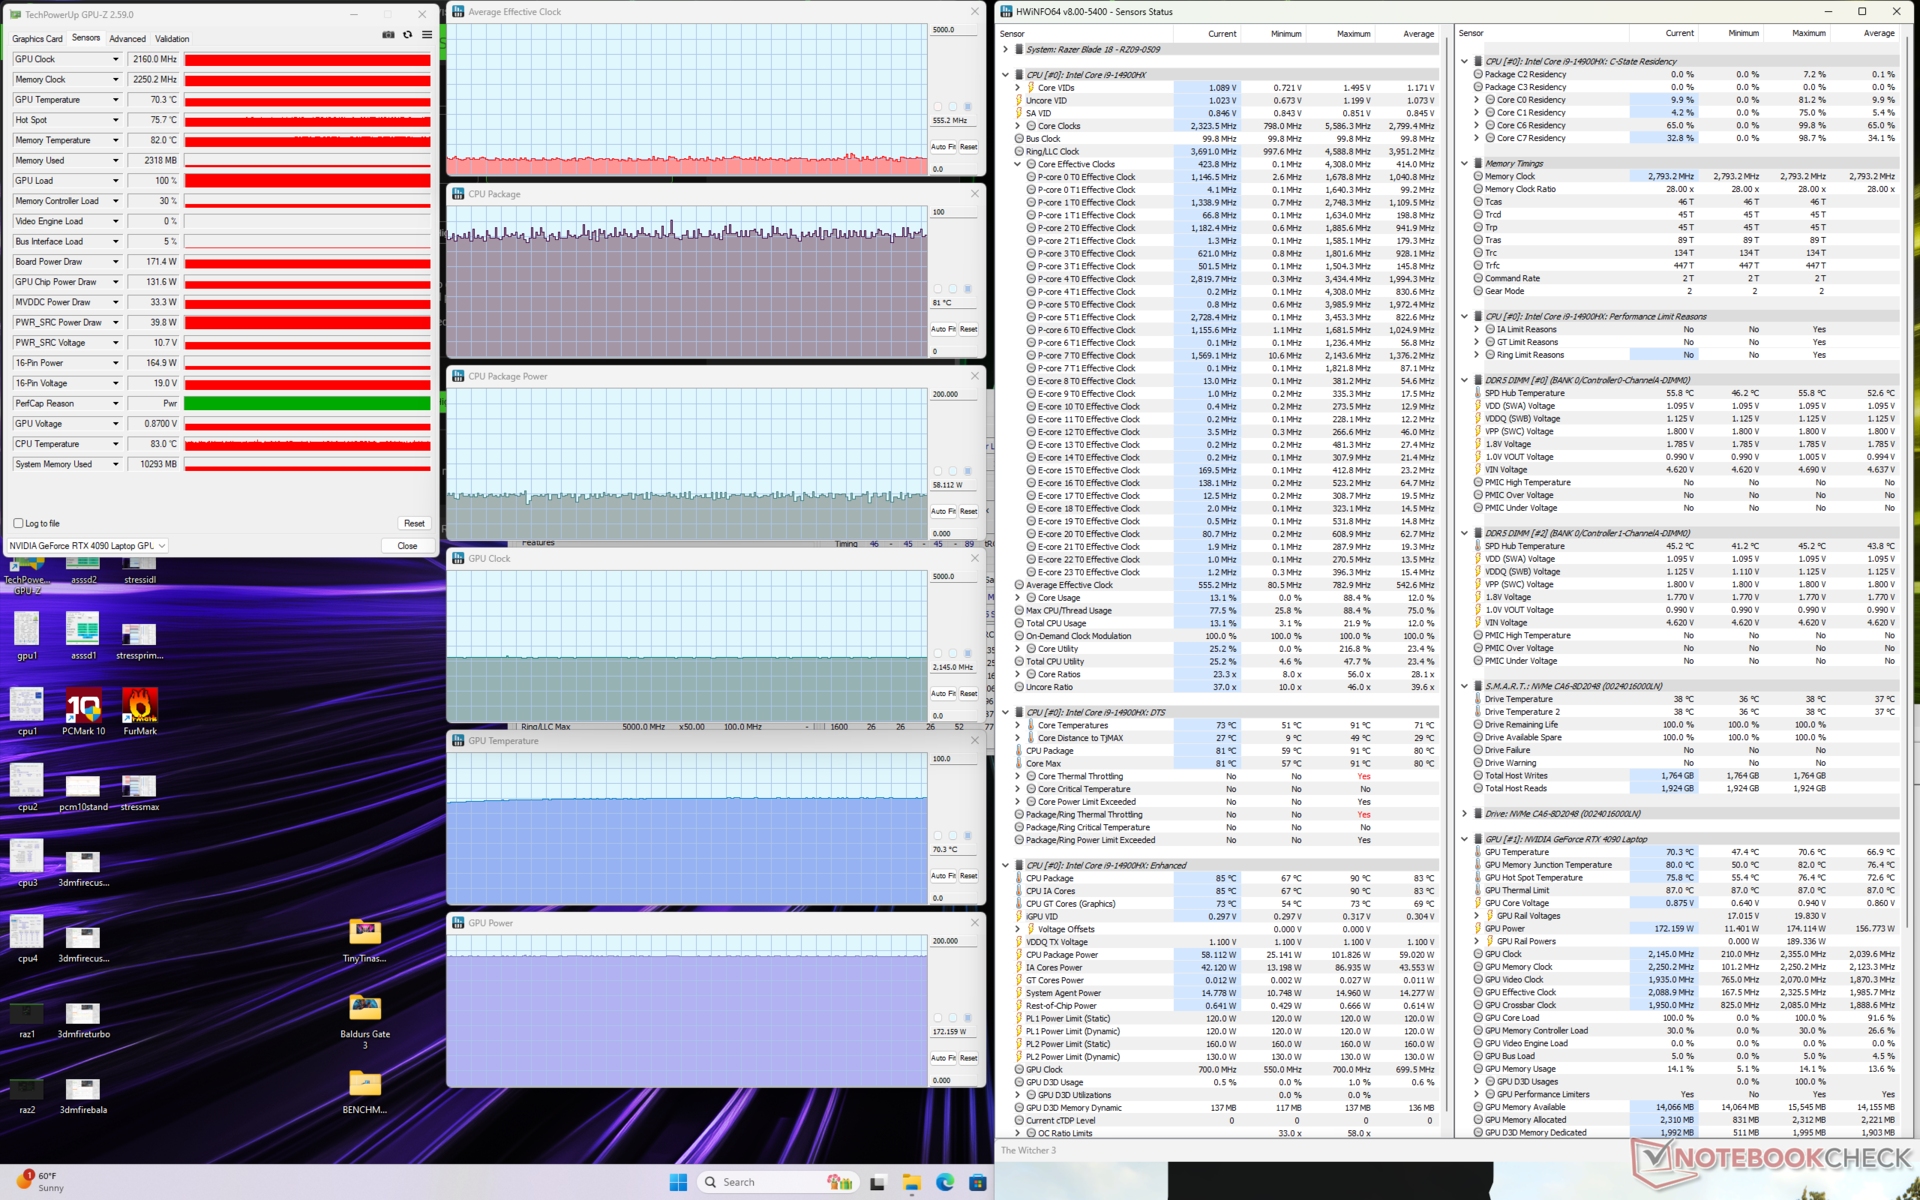Viewport: 1920px width, 1200px height.
Task: Click Reset button in GPU-Z window
Action: click(x=414, y=523)
